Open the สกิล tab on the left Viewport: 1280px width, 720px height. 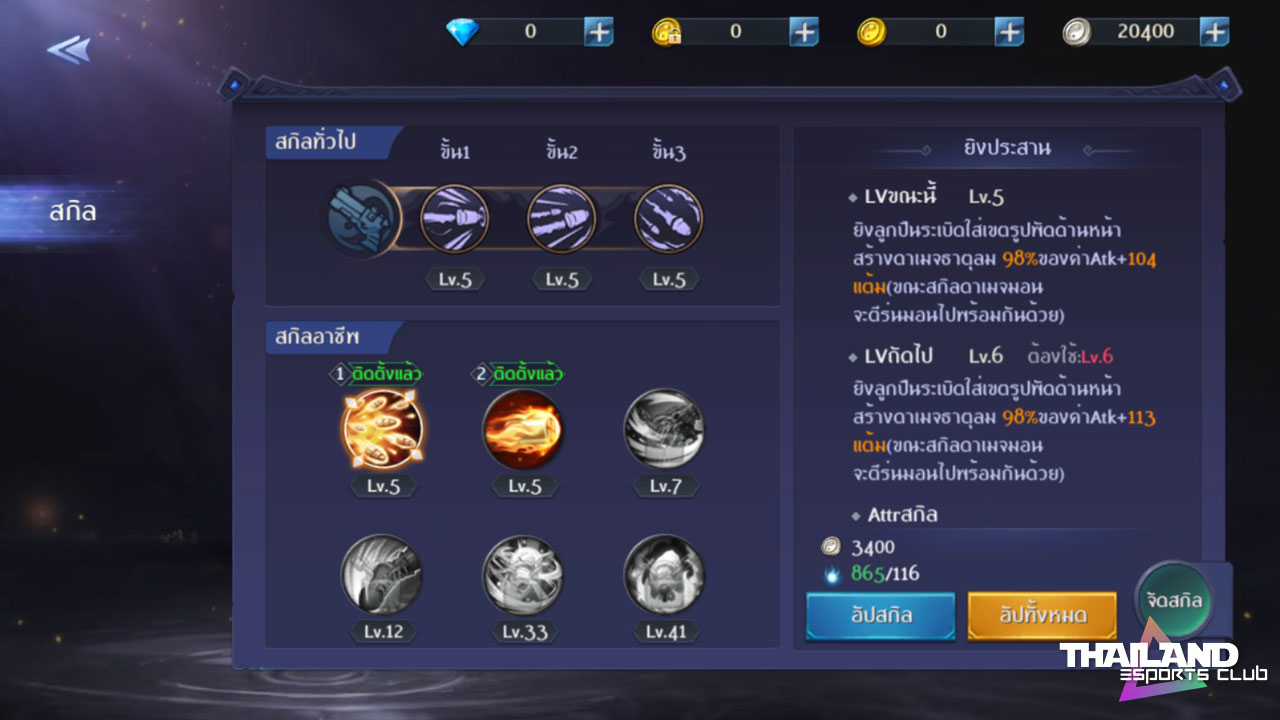pyautogui.click(x=73, y=212)
